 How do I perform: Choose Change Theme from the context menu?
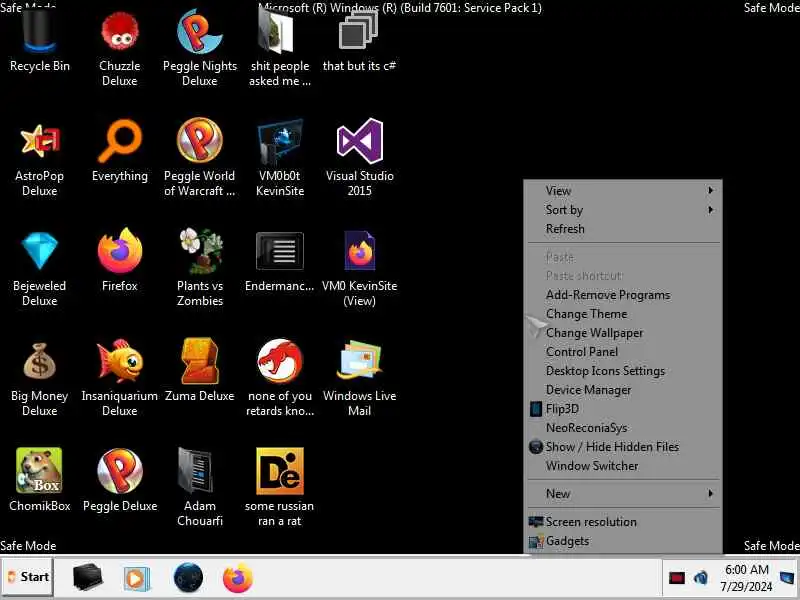[x=623, y=314]
